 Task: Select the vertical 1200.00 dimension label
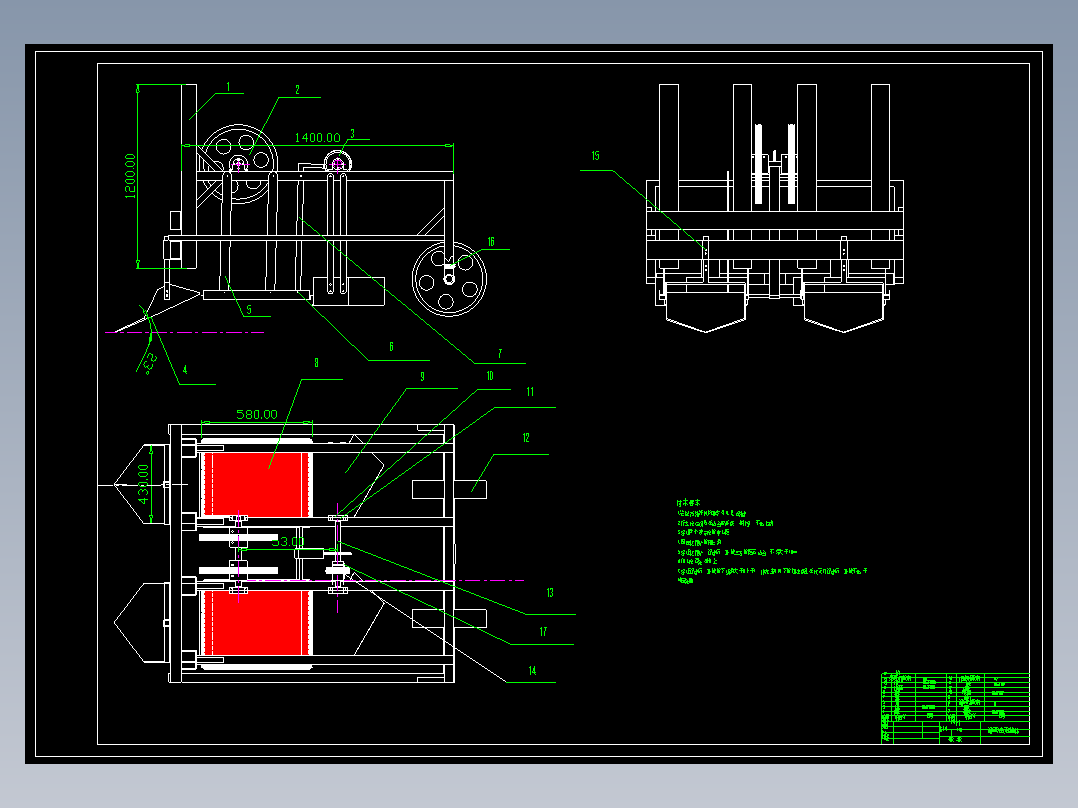[x=130, y=176]
